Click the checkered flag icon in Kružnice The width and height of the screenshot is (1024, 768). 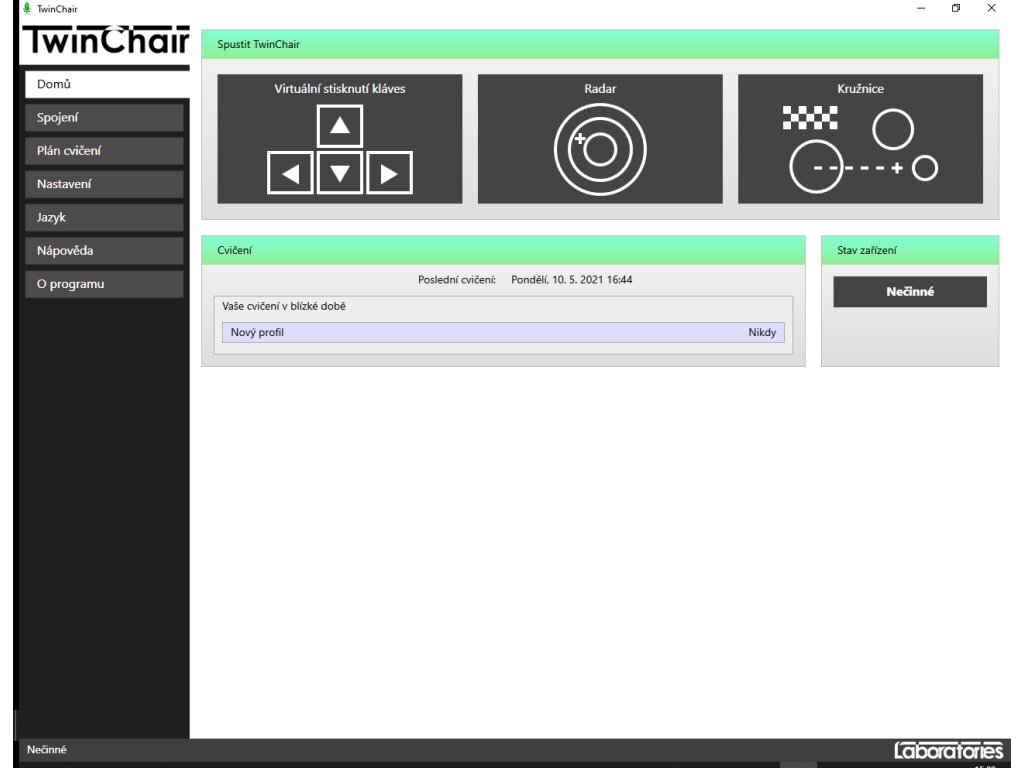(810, 118)
